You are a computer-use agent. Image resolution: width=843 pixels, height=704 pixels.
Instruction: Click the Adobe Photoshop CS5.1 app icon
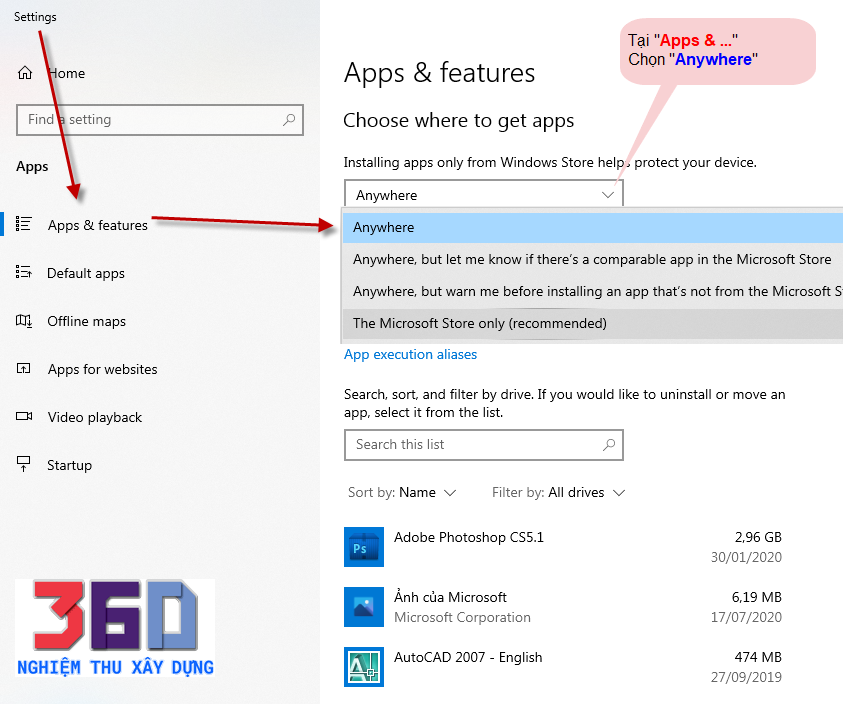pyautogui.click(x=364, y=547)
